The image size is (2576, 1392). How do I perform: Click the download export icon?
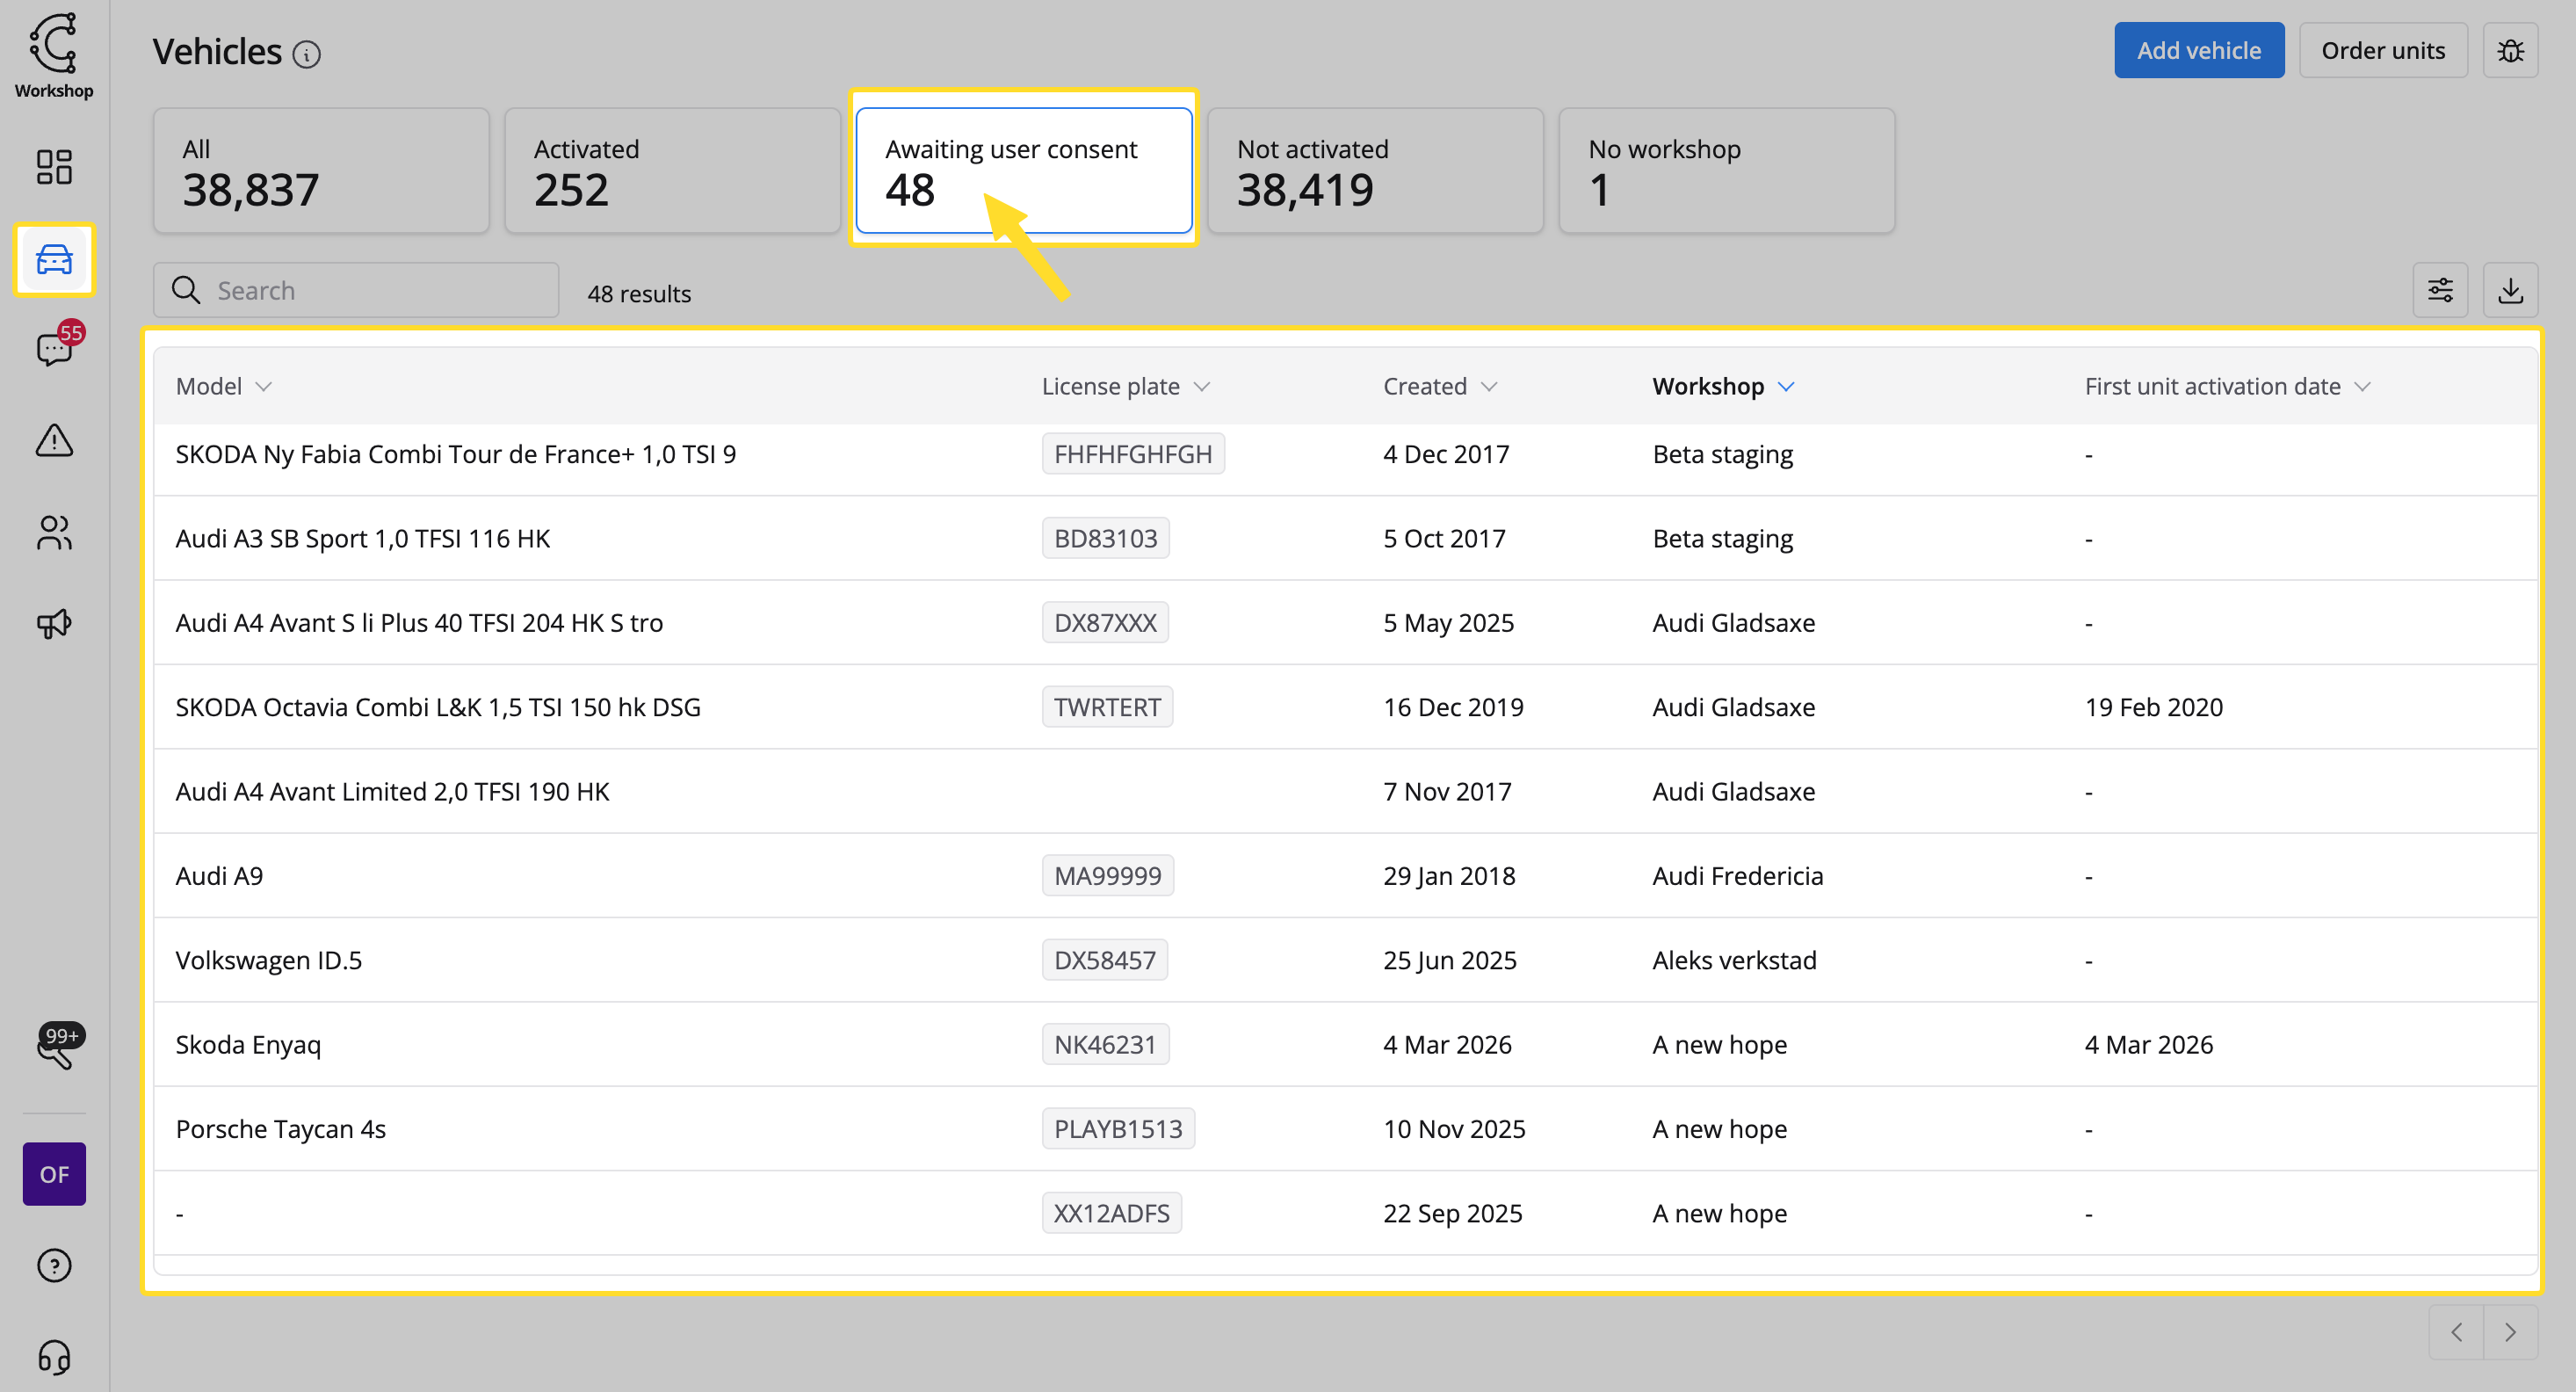click(2510, 291)
